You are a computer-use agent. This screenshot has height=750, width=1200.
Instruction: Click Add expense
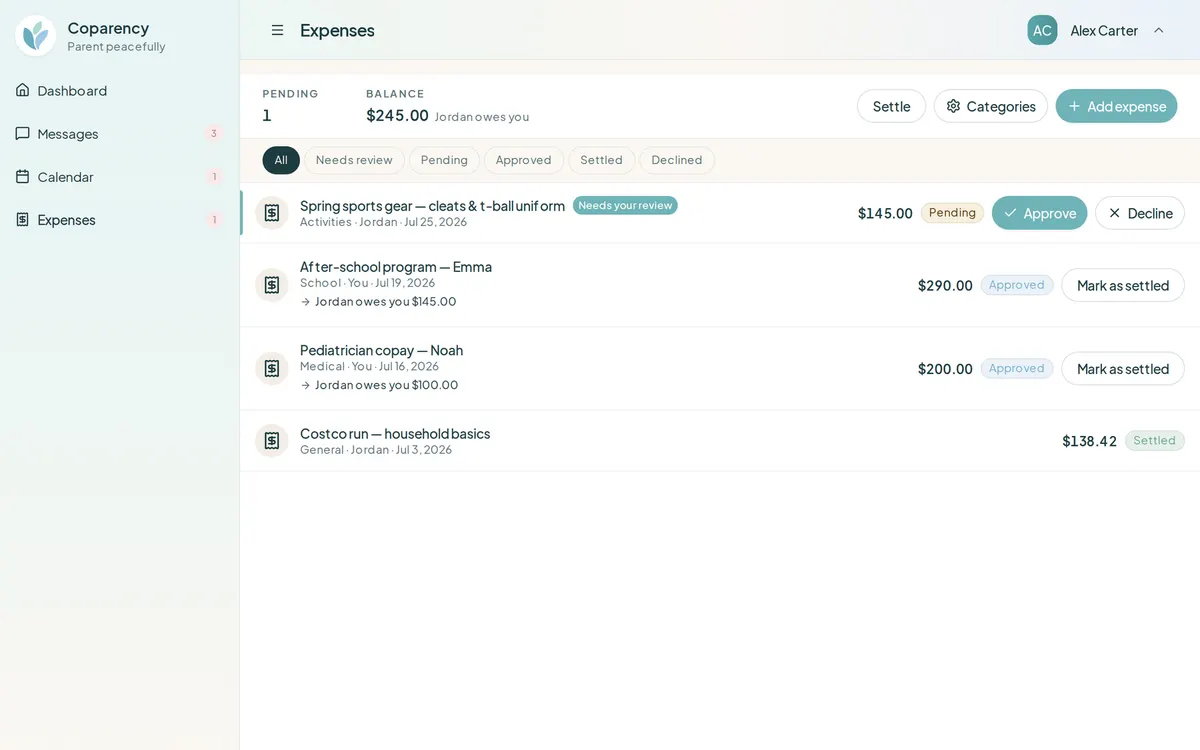pos(1116,106)
